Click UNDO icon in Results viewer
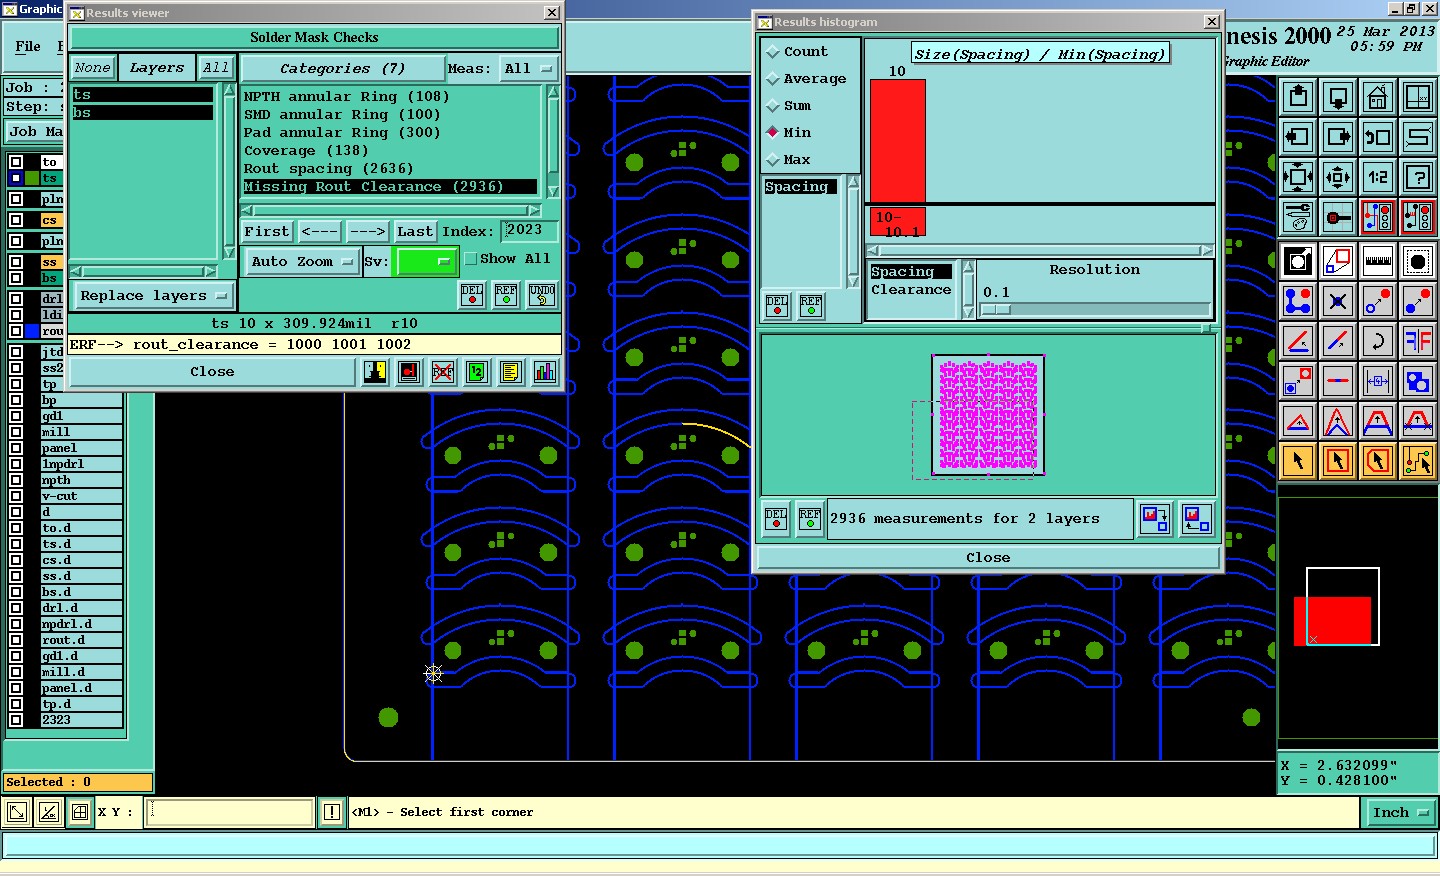 [x=542, y=295]
